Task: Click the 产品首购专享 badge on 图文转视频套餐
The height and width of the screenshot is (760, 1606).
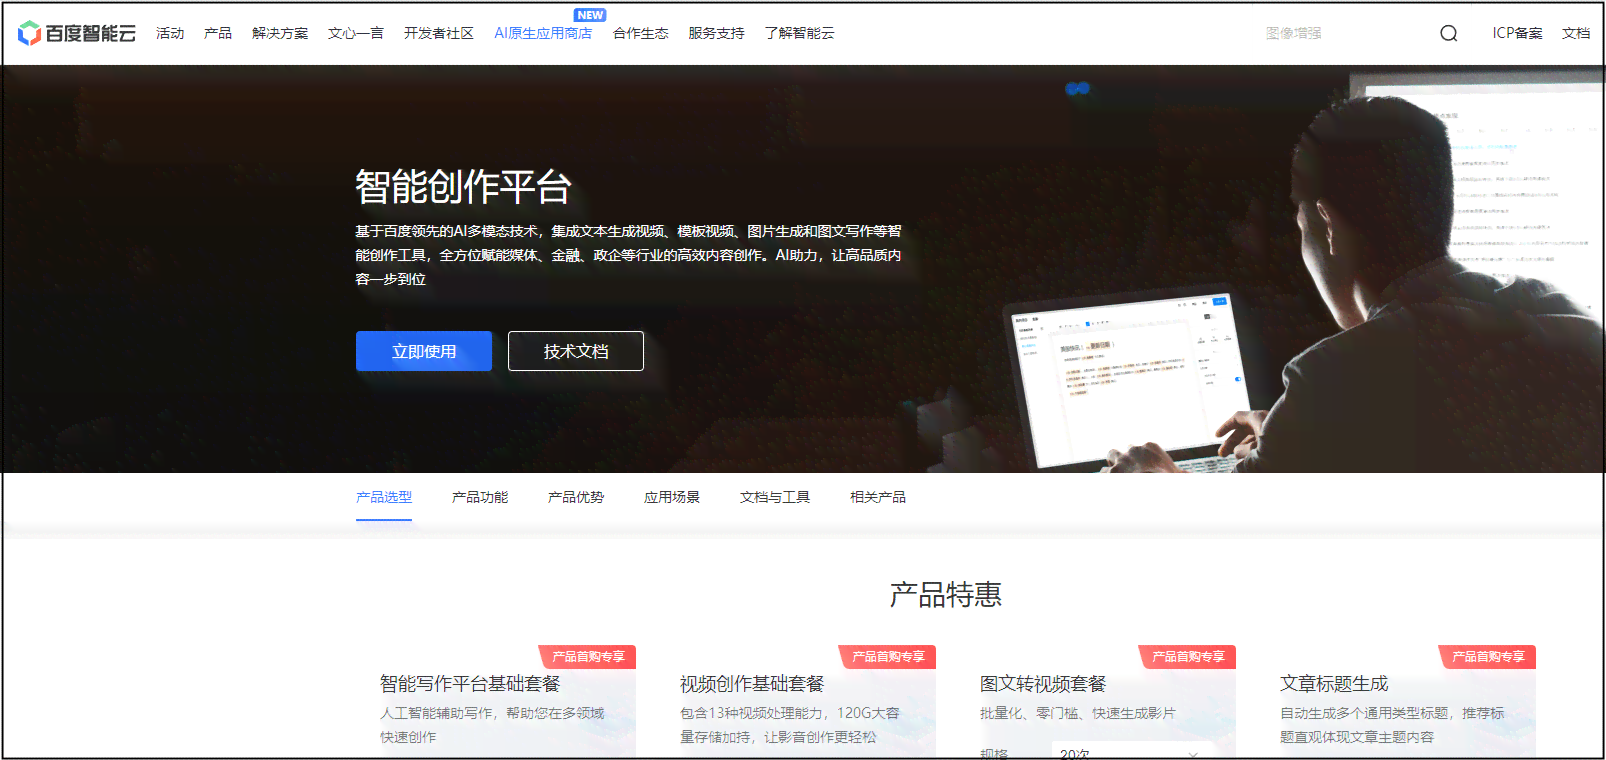Action: 1187,657
